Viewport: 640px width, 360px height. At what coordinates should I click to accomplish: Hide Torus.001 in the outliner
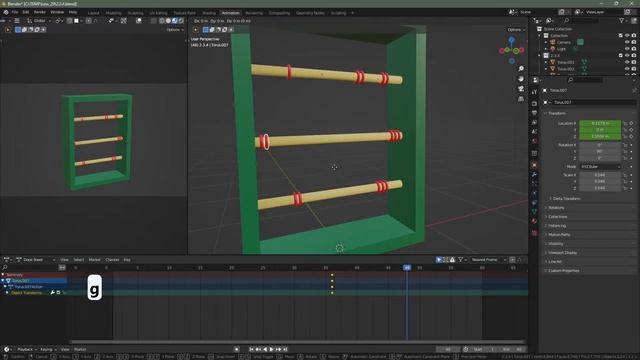(x=627, y=62)
